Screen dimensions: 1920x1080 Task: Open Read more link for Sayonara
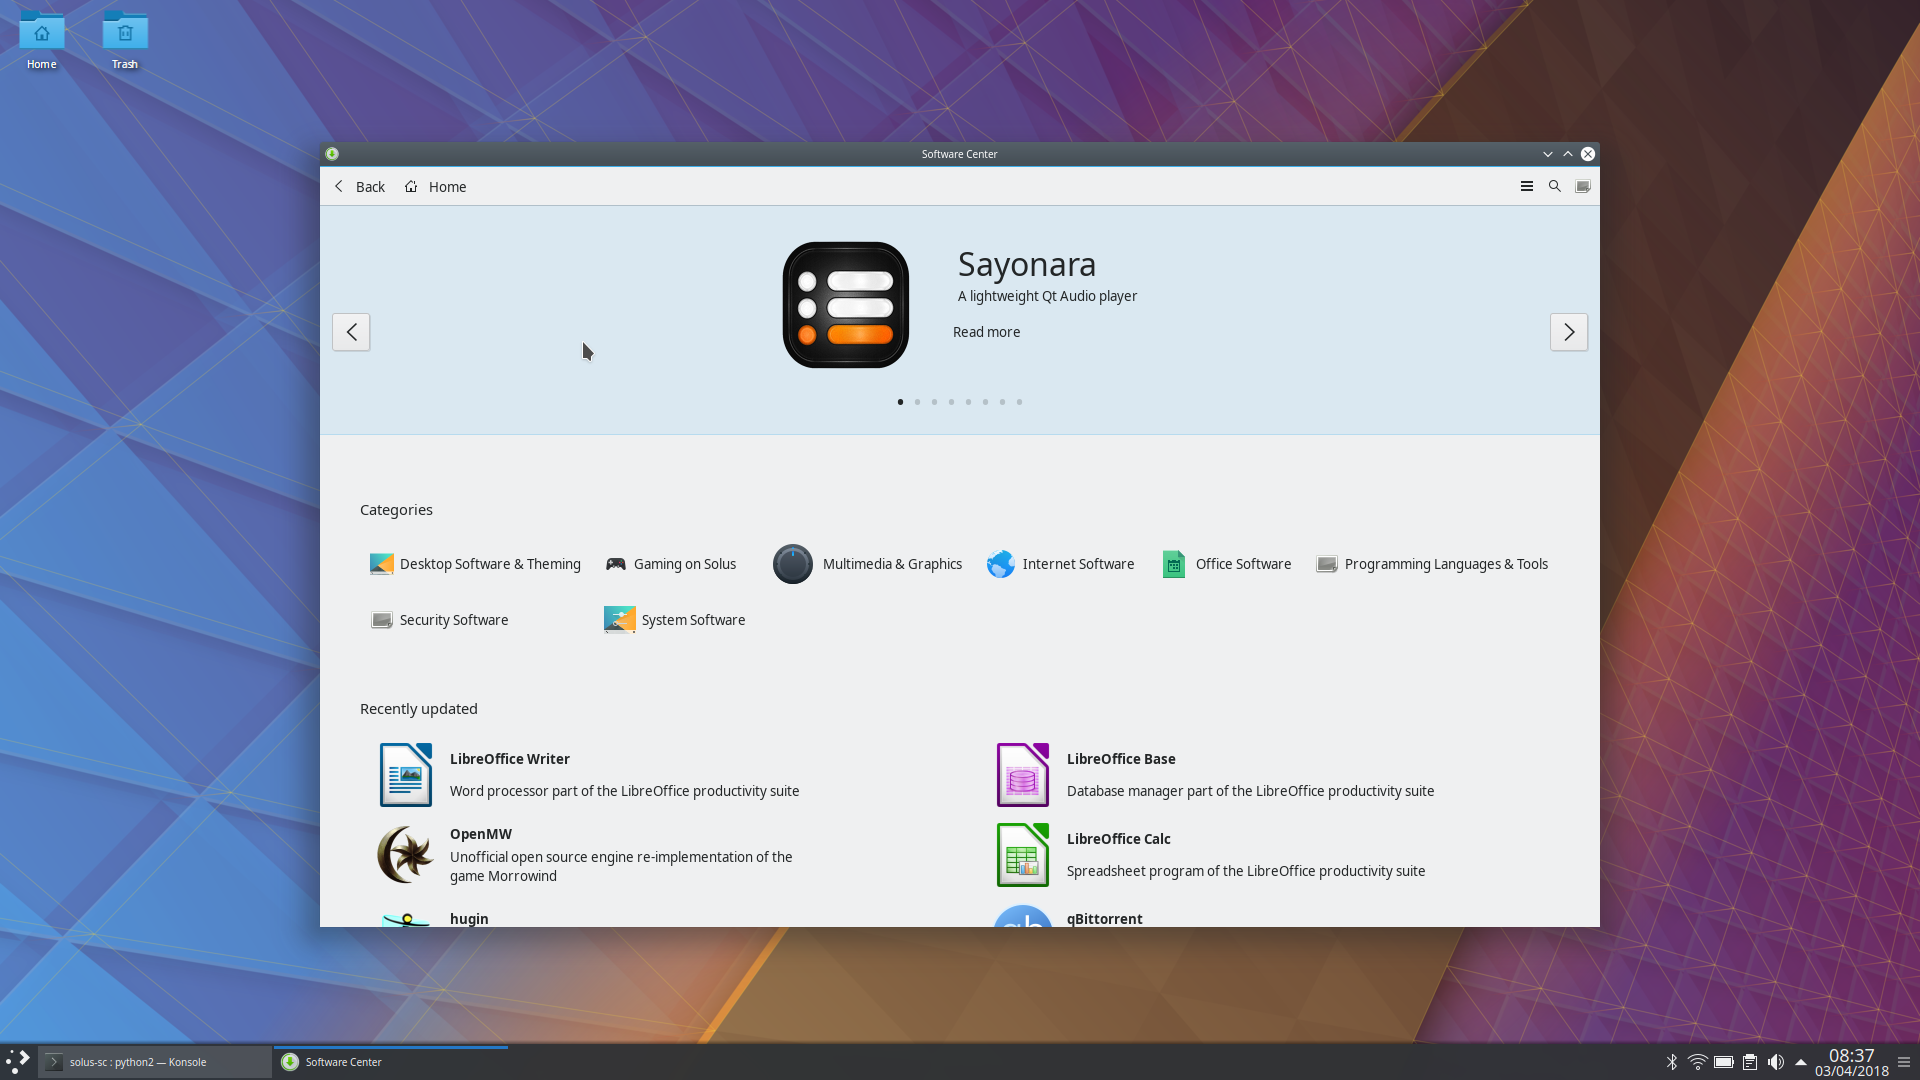click(986, 332)
